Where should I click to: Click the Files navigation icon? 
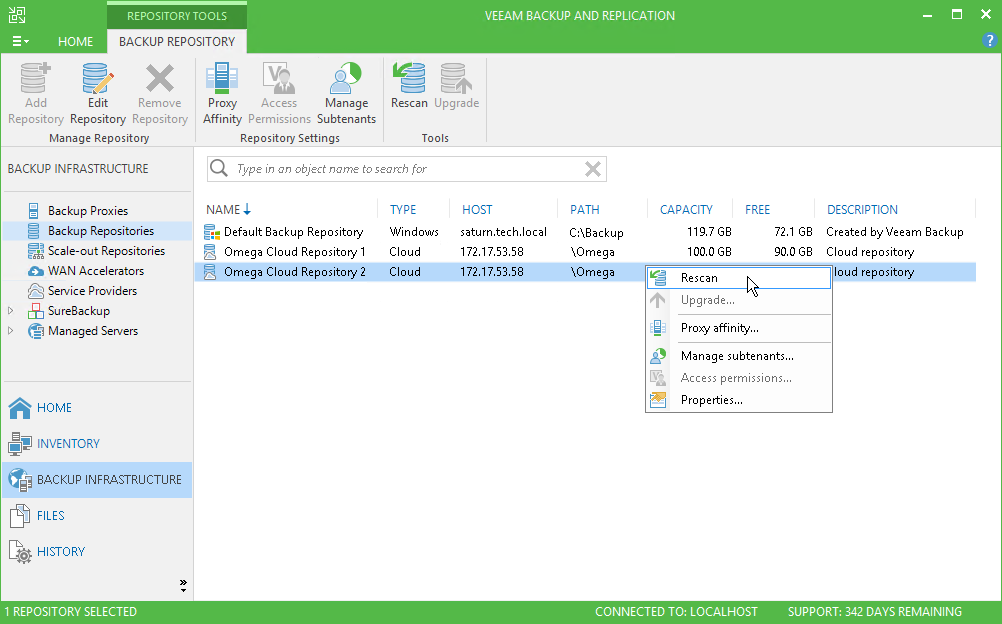pyautogui.click(x=20, y=515)
